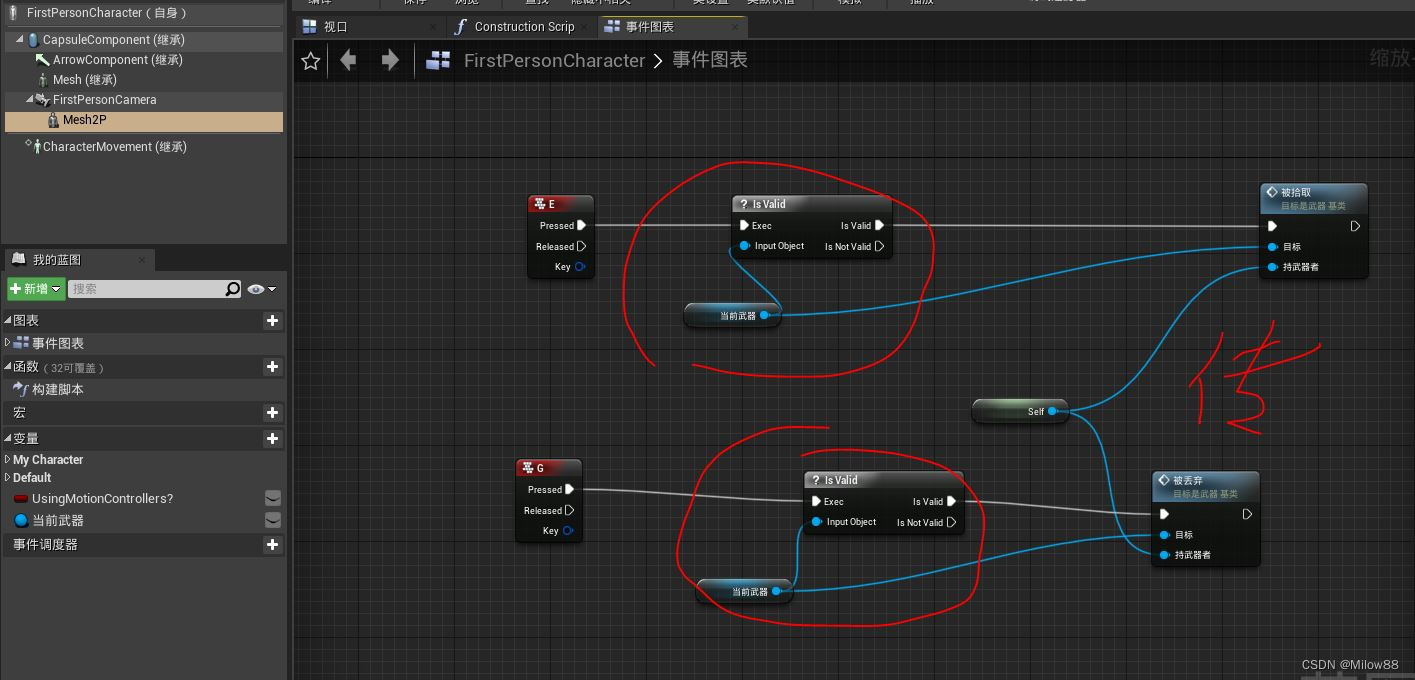Close the 视口 tab
The height and width of the screenshot is (680, 1415).
point(432,27)
